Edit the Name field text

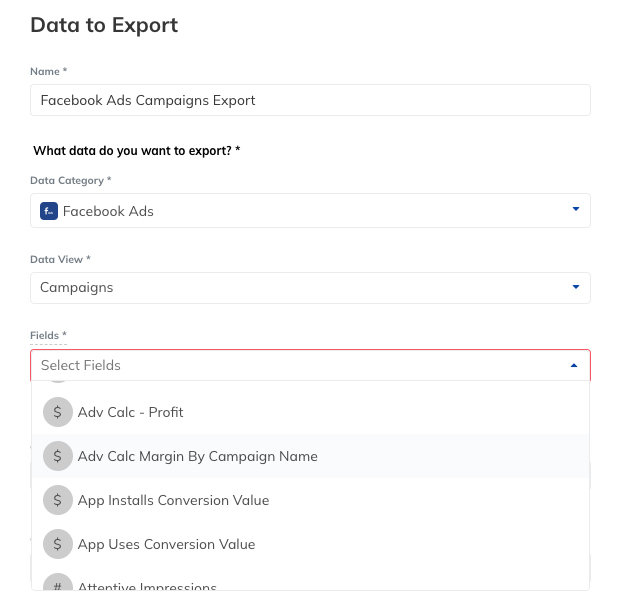tap(310, 100)
